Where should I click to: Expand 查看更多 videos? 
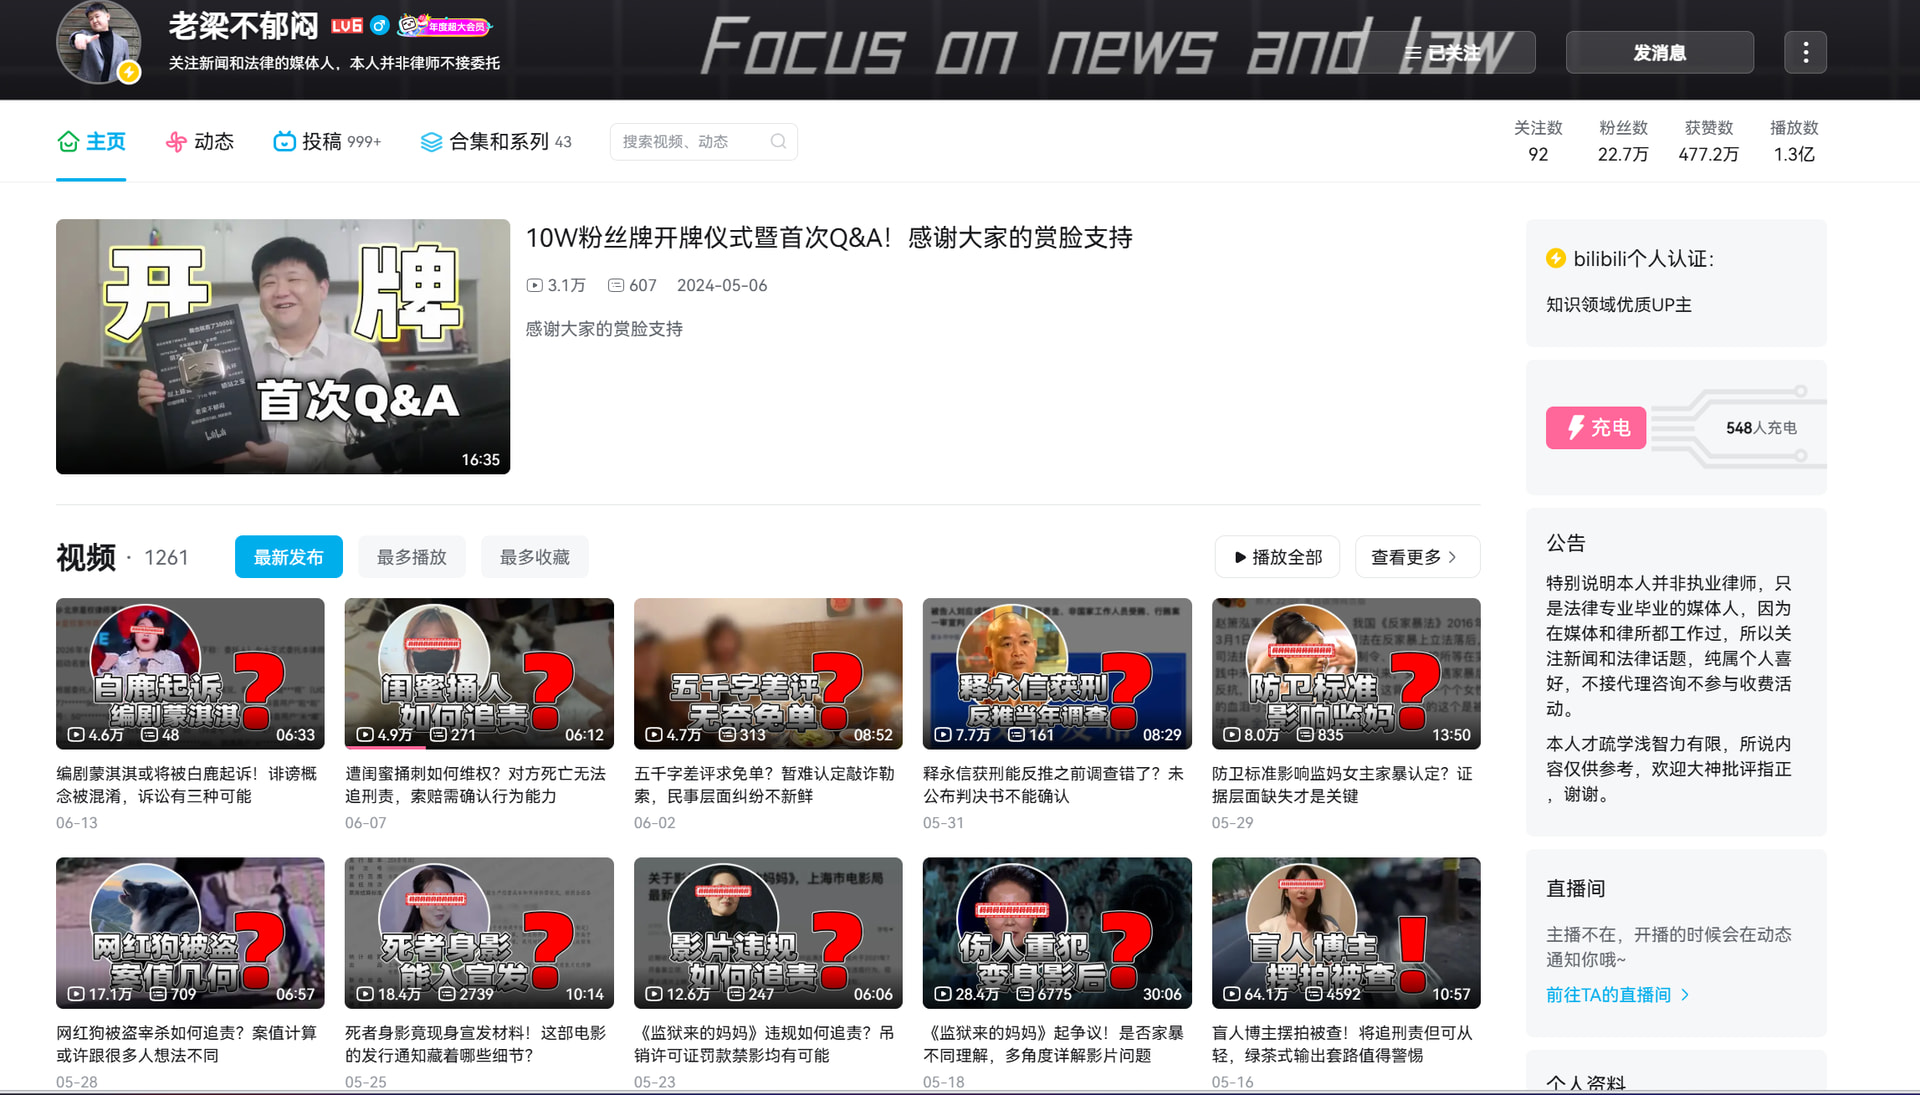(1417, 557)
